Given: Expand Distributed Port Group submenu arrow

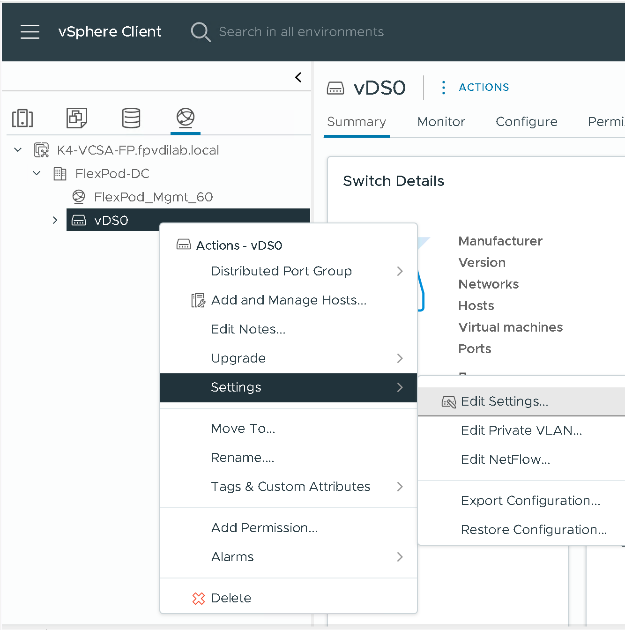Looking at the screenshot, I should 400,271.
